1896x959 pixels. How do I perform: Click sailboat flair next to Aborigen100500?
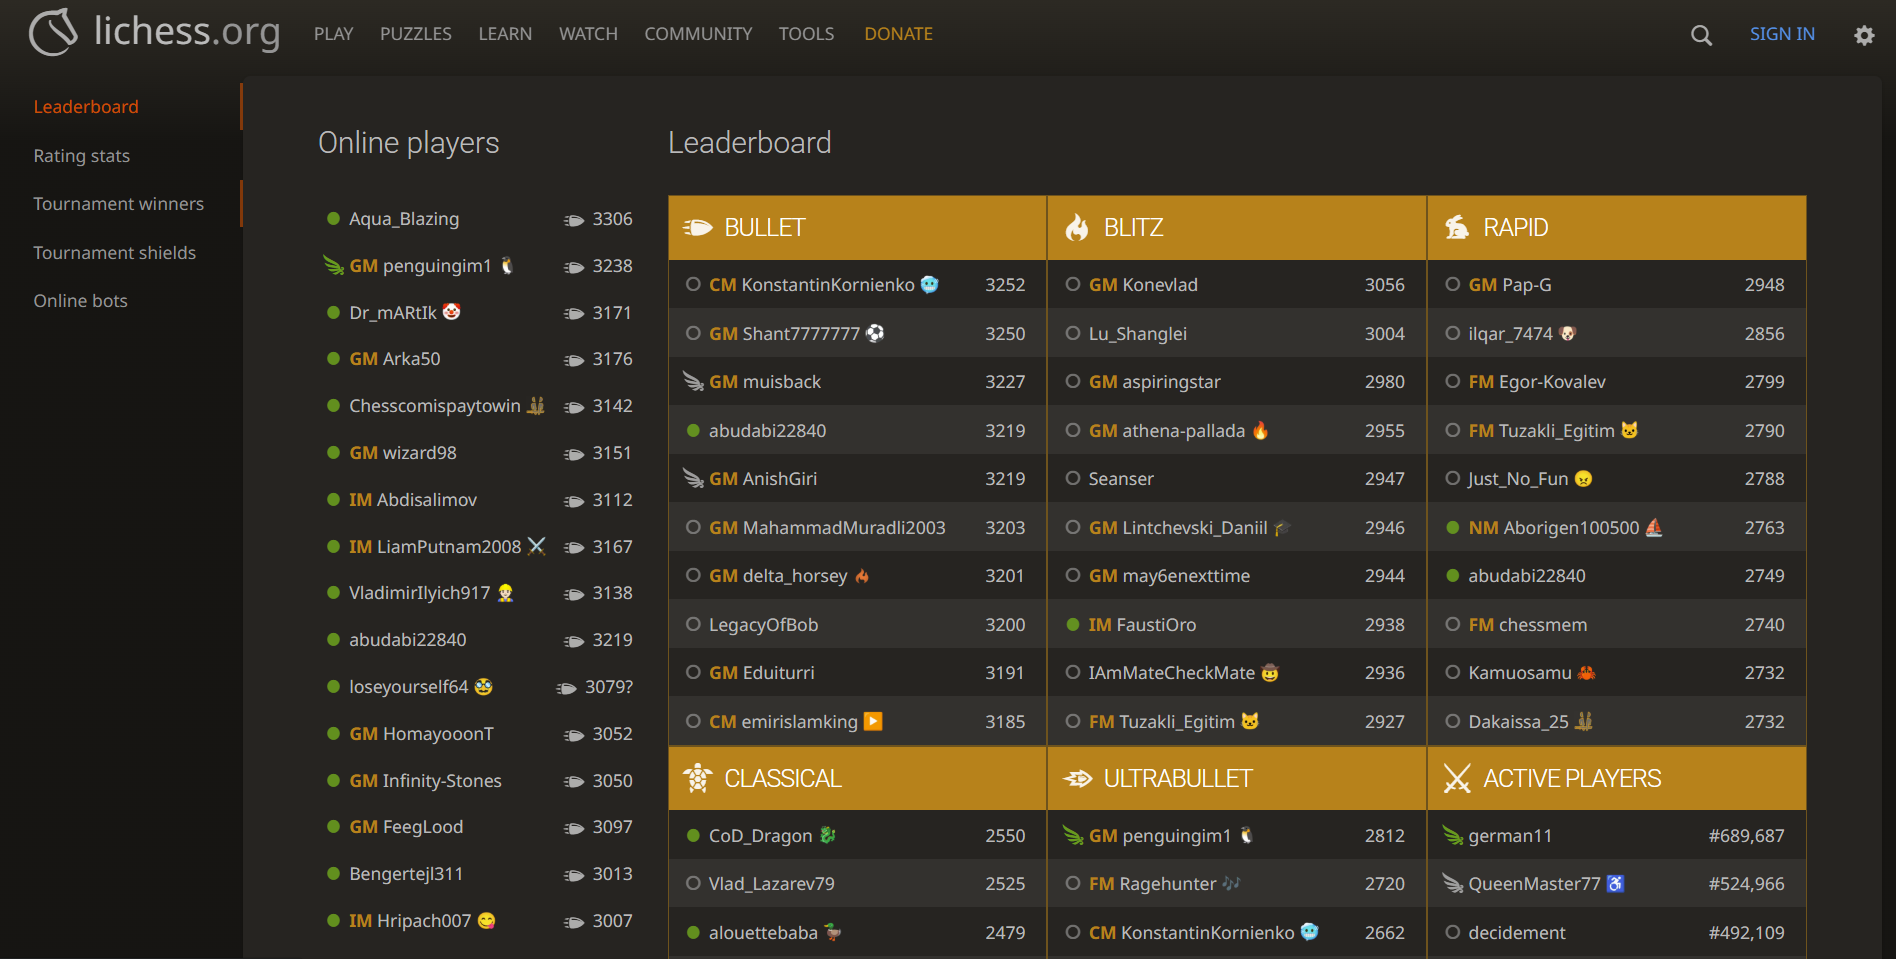[x=1654, y=527]
